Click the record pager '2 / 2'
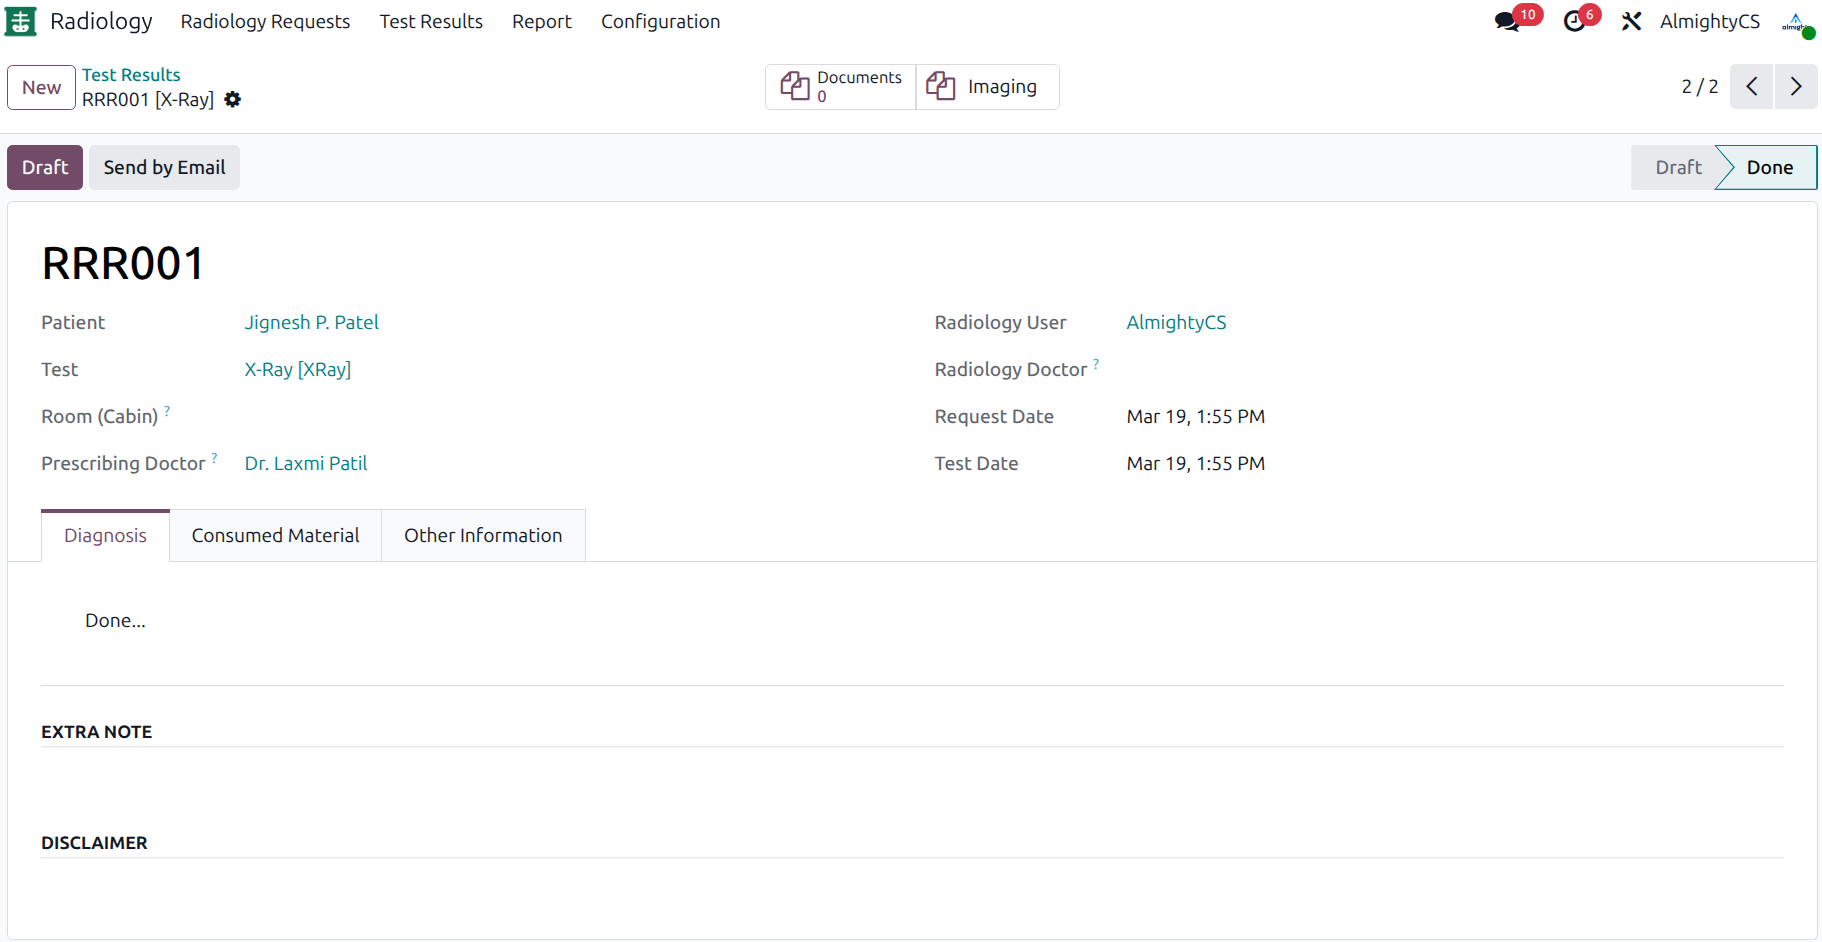Screen dimensions: 1822x942 click(1699, 87)
